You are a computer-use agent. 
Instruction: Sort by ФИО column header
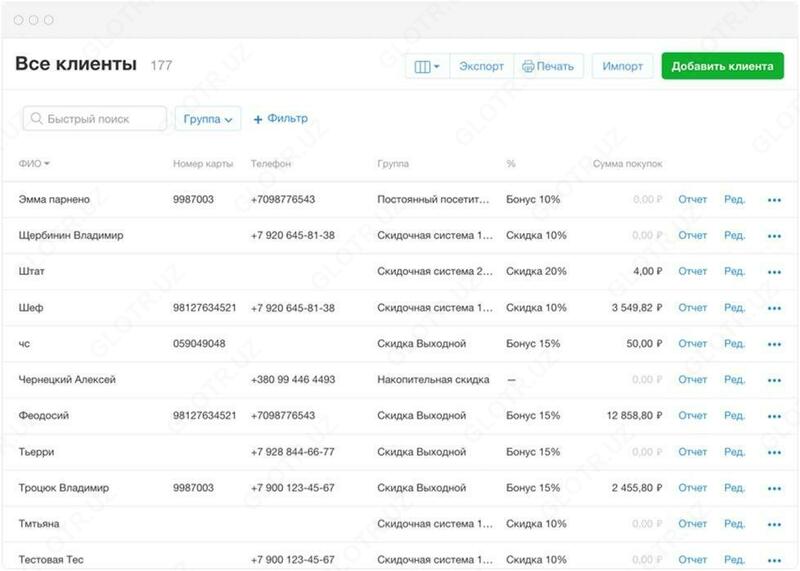tap(34, 164)
